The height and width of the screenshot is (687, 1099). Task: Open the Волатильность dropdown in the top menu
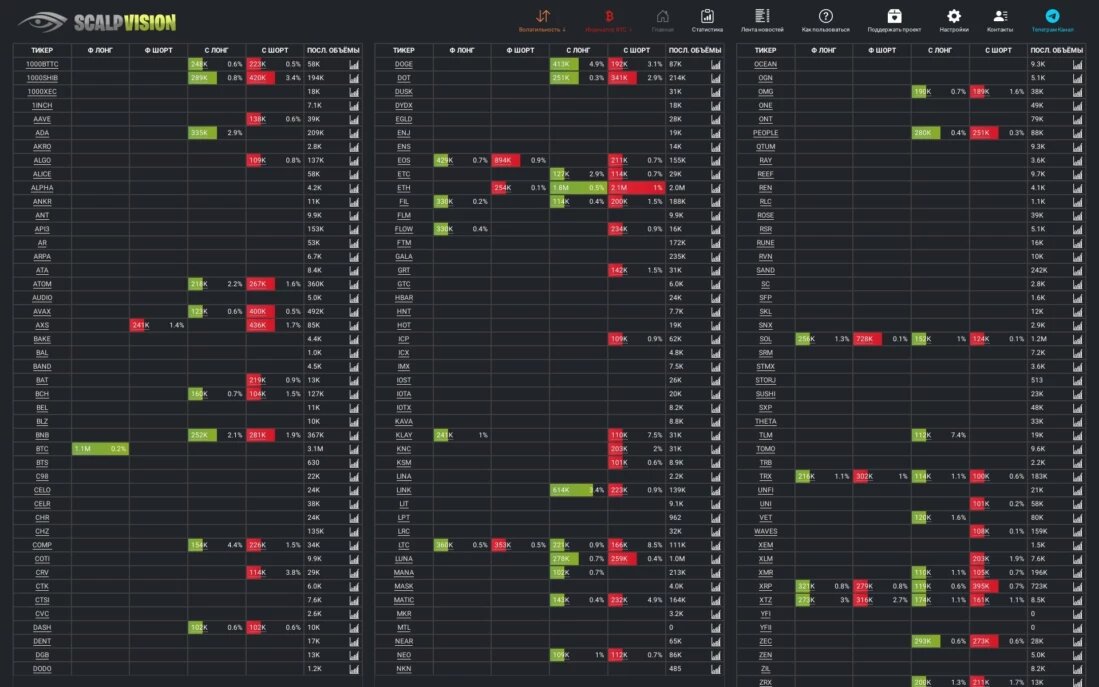tap(542, 20)
